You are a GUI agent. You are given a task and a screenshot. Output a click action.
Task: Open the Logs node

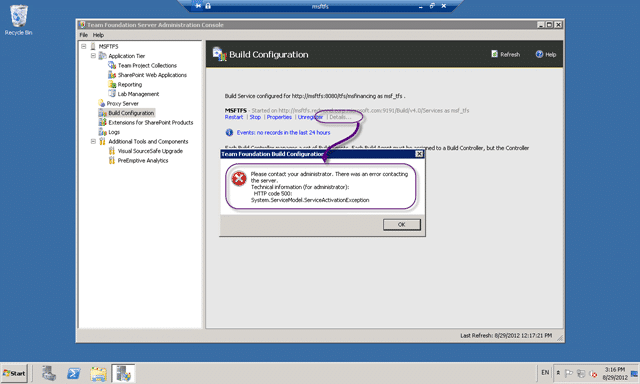tap(114, 132)
